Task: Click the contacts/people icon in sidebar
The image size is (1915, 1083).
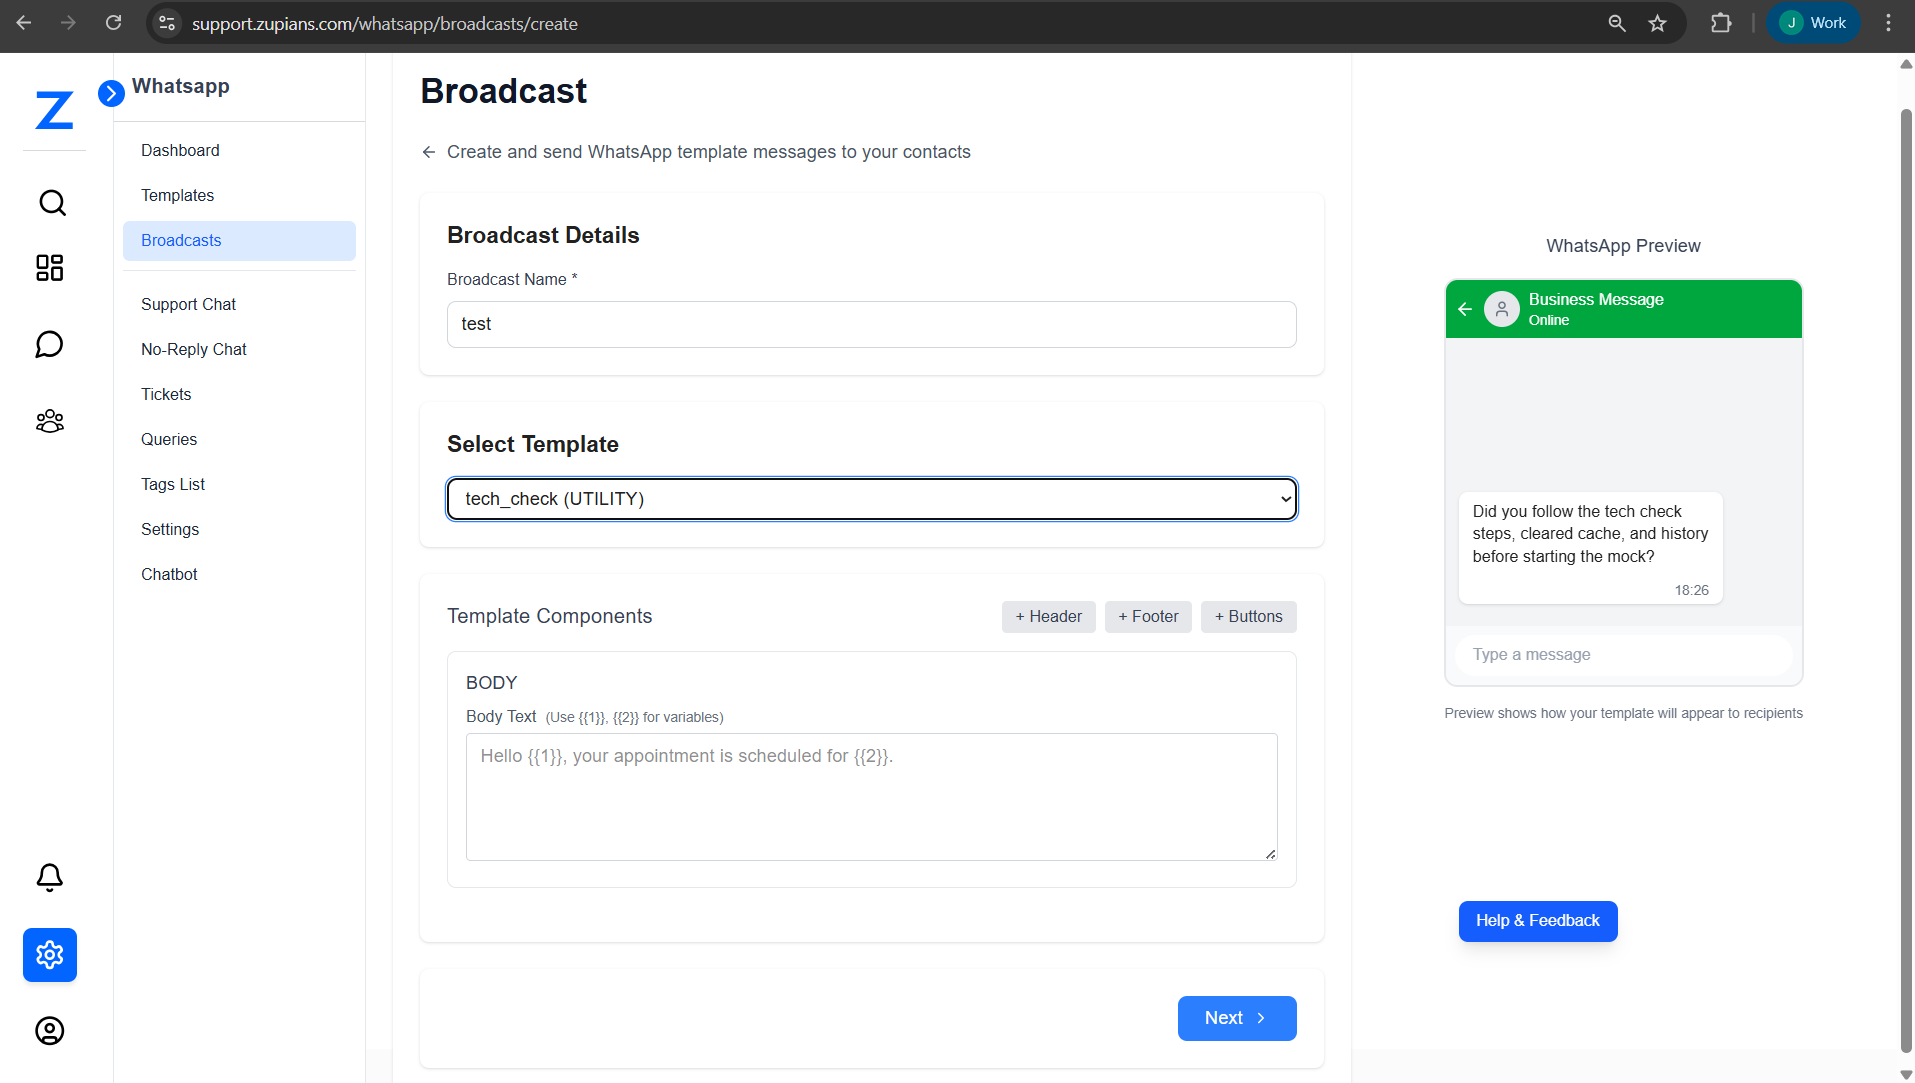Action: (x=49, y=421)
